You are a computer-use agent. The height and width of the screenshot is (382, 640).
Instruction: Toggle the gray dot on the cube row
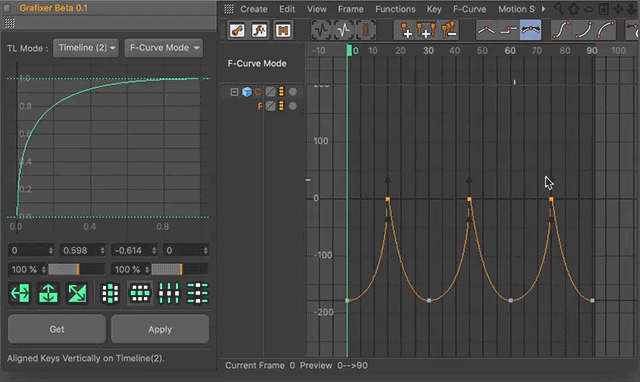293,92
